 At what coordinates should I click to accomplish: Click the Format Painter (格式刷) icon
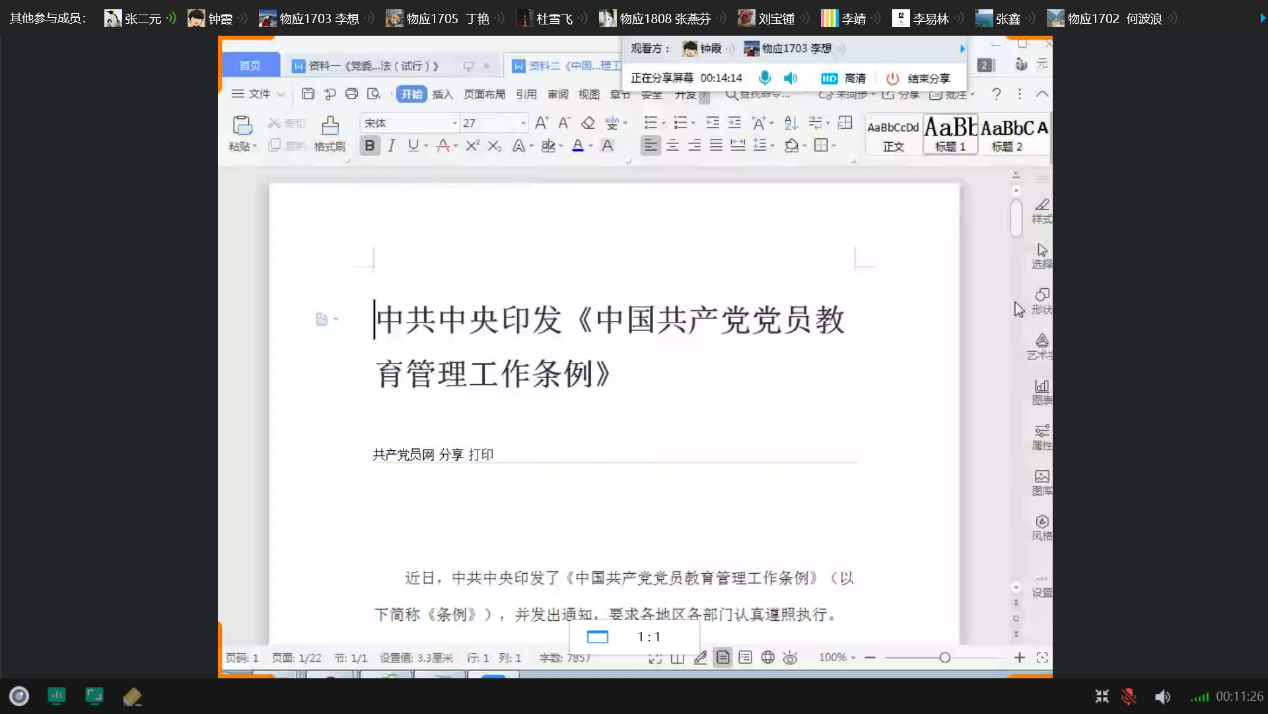[329, 126]
